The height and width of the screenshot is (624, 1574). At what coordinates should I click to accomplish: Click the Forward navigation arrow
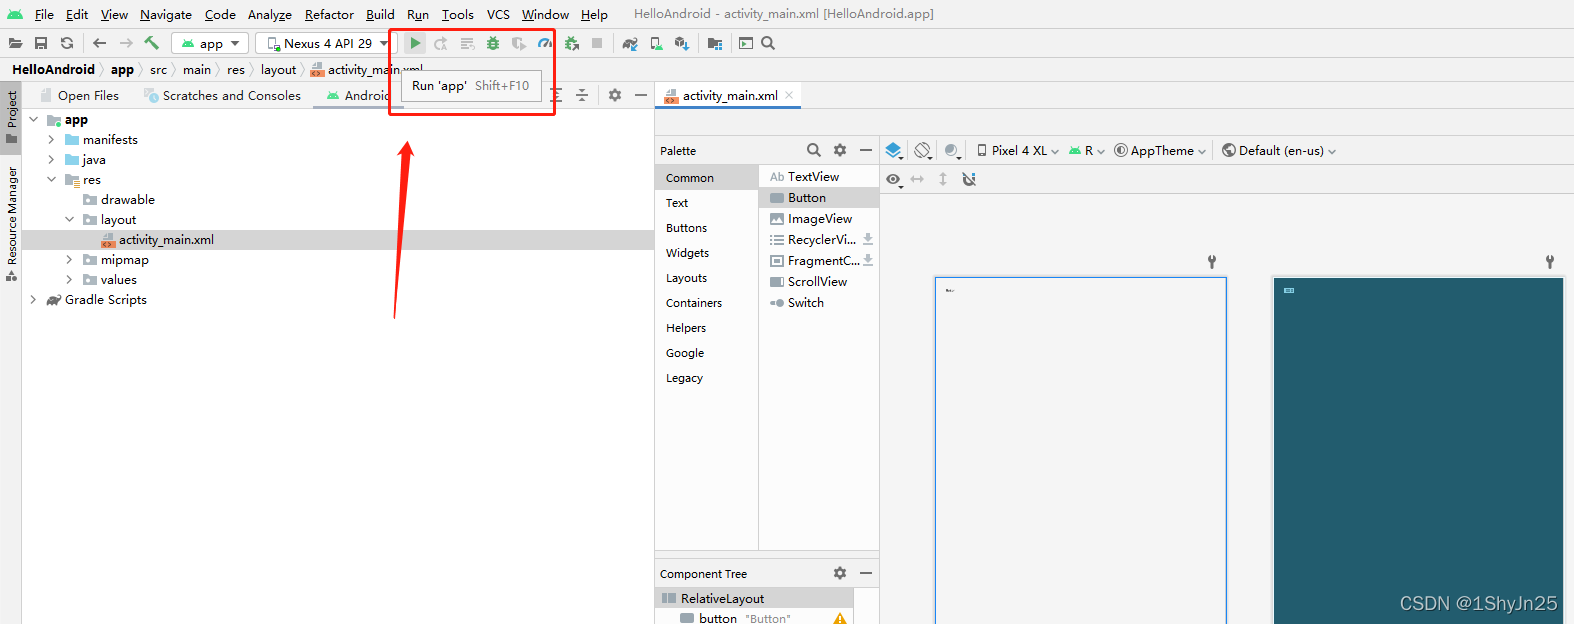[x=126, y=43]
